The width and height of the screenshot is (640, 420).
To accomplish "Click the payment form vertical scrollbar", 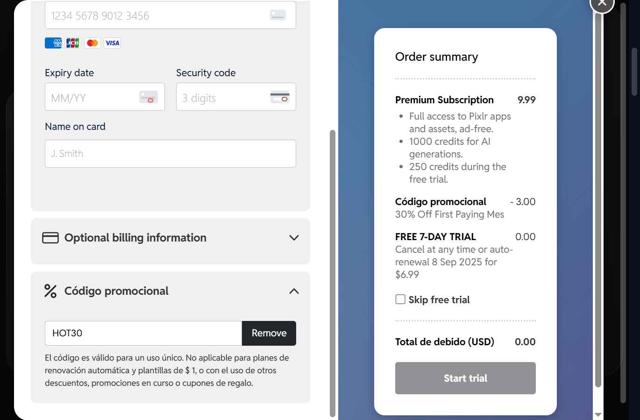I will pyautogui.click(x=333, y=273).
